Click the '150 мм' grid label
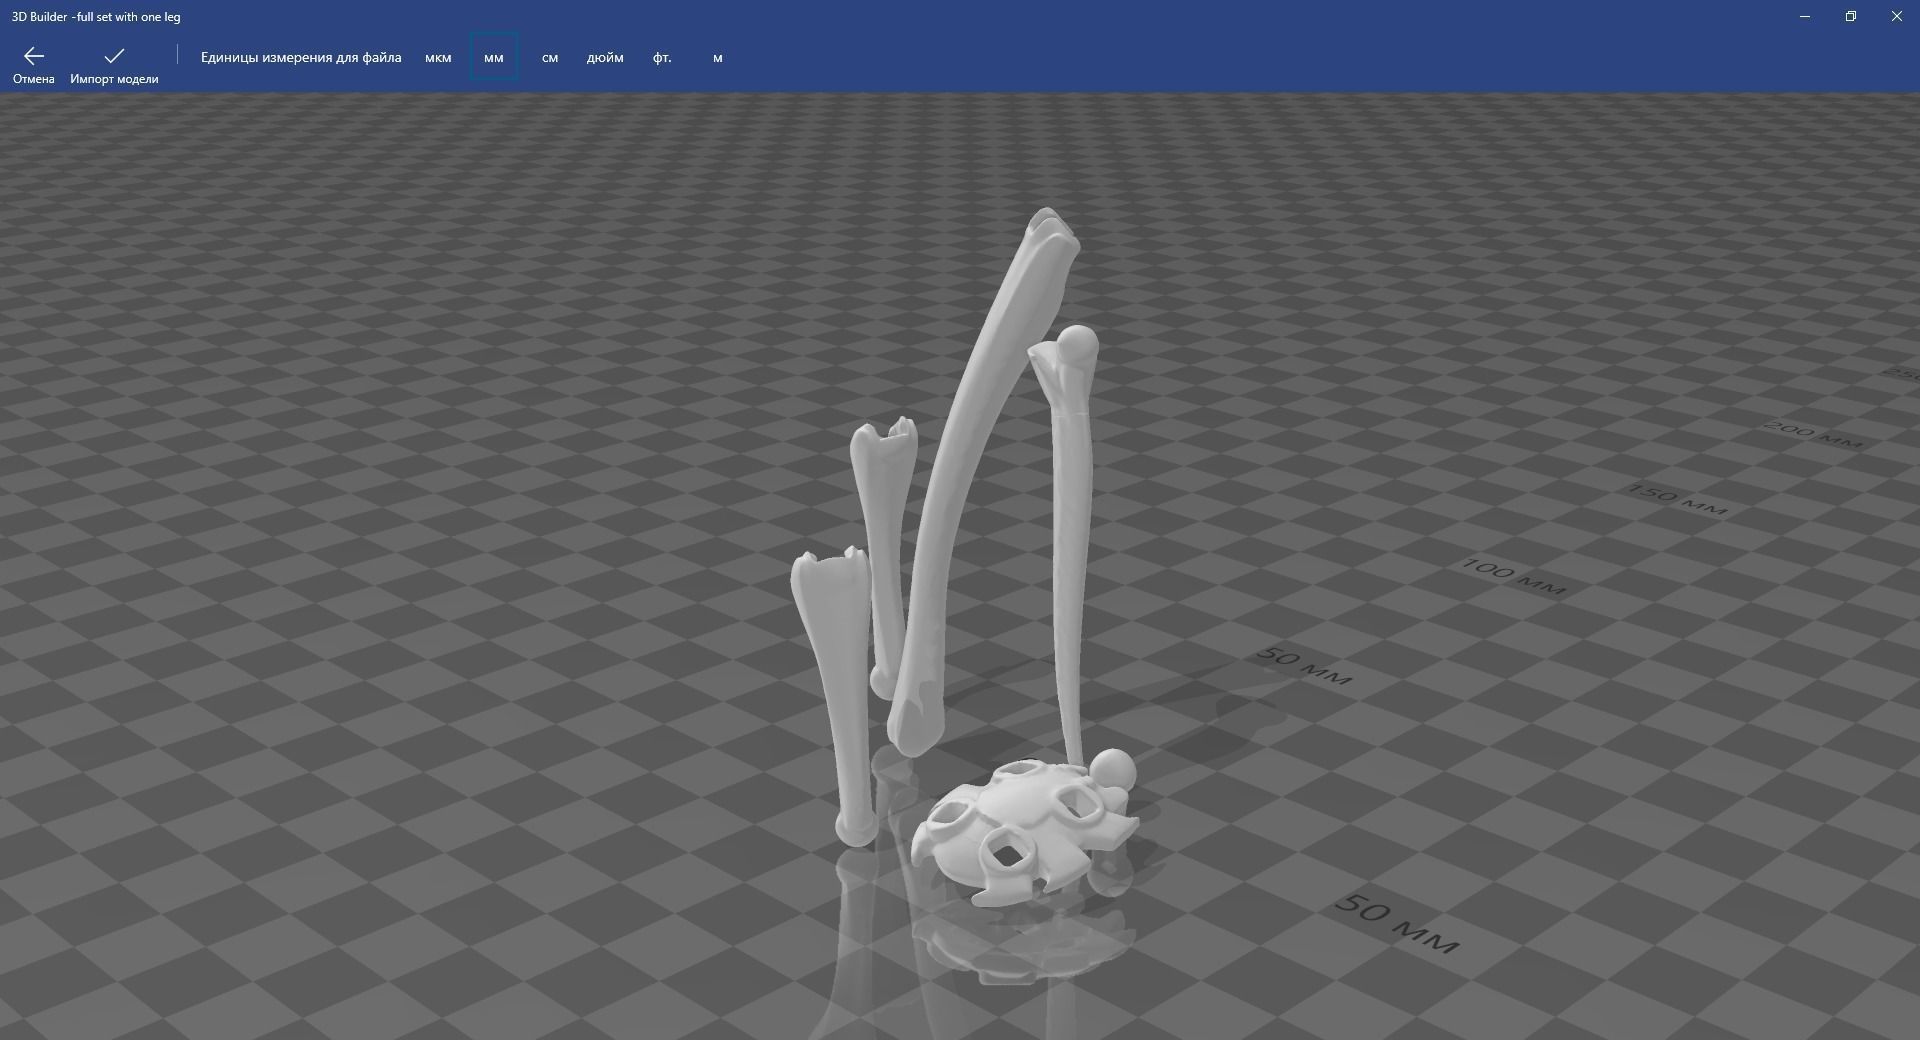The image size is (1920, 1040). [1677, 499]
